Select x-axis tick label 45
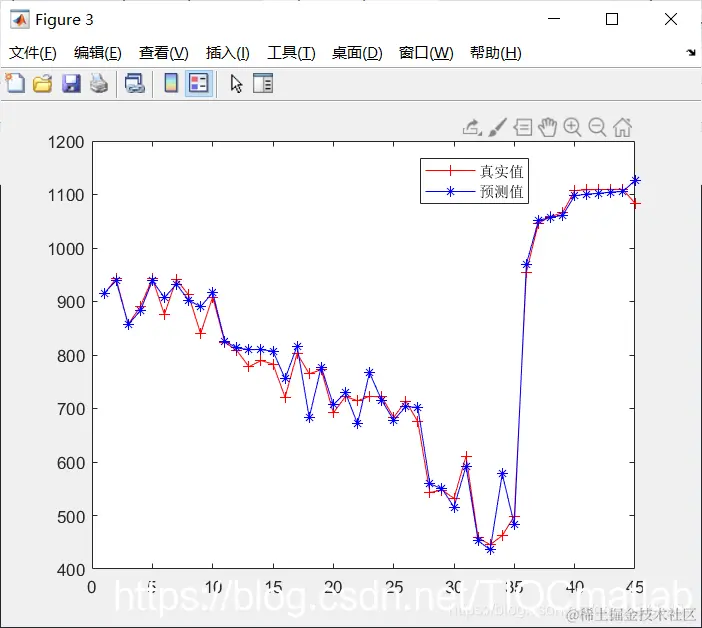702x628 pixels. click(634, 587)
